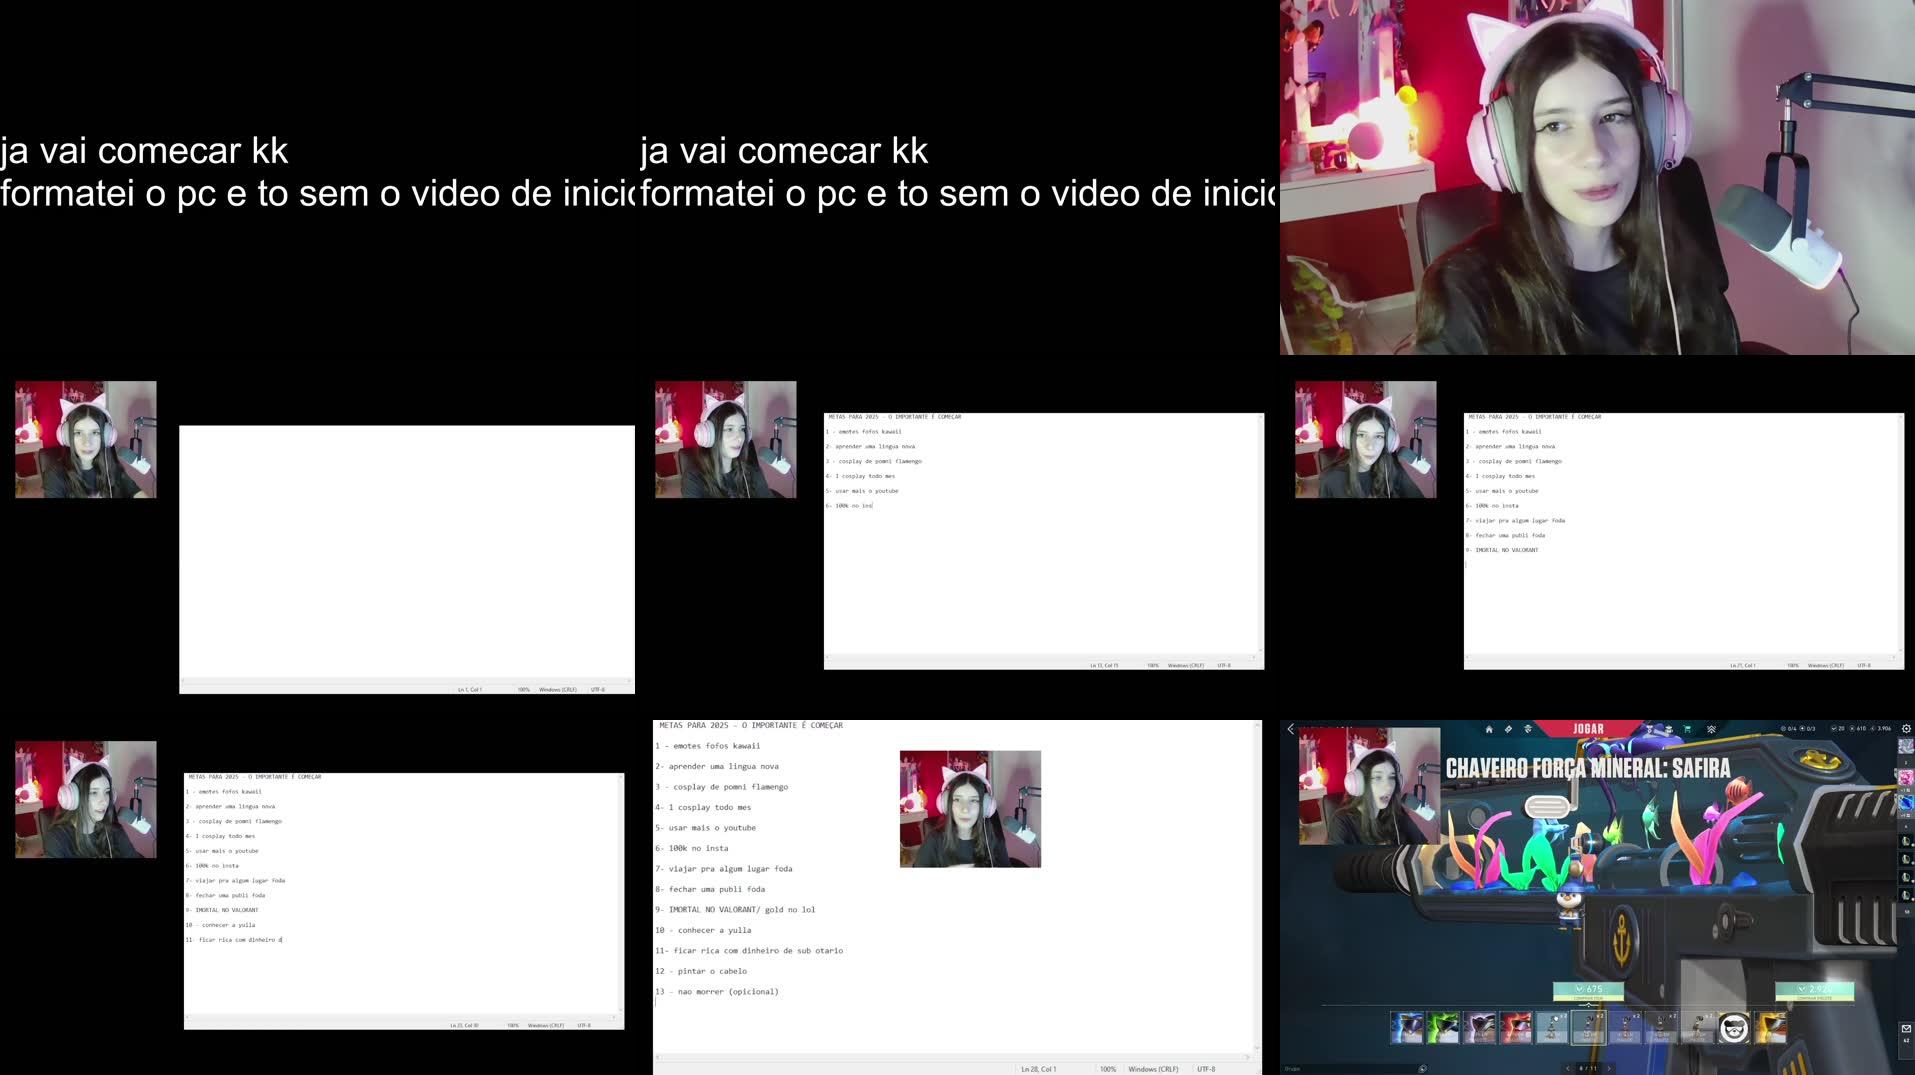
Task: Click Windows (CRLF) in the large Notepad status bar
Action: pos(1153,1069)
